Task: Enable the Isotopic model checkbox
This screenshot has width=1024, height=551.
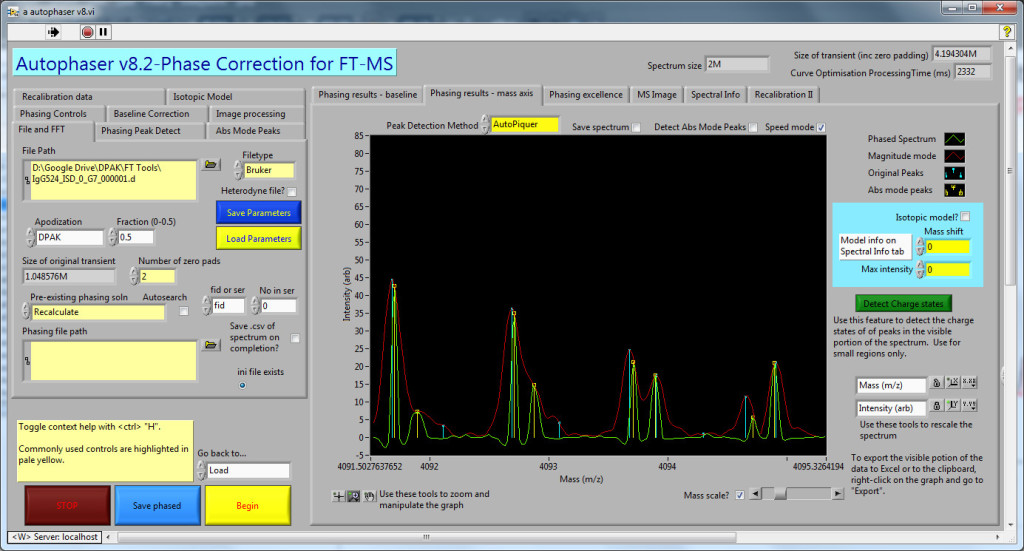Action: click(965, 217)
